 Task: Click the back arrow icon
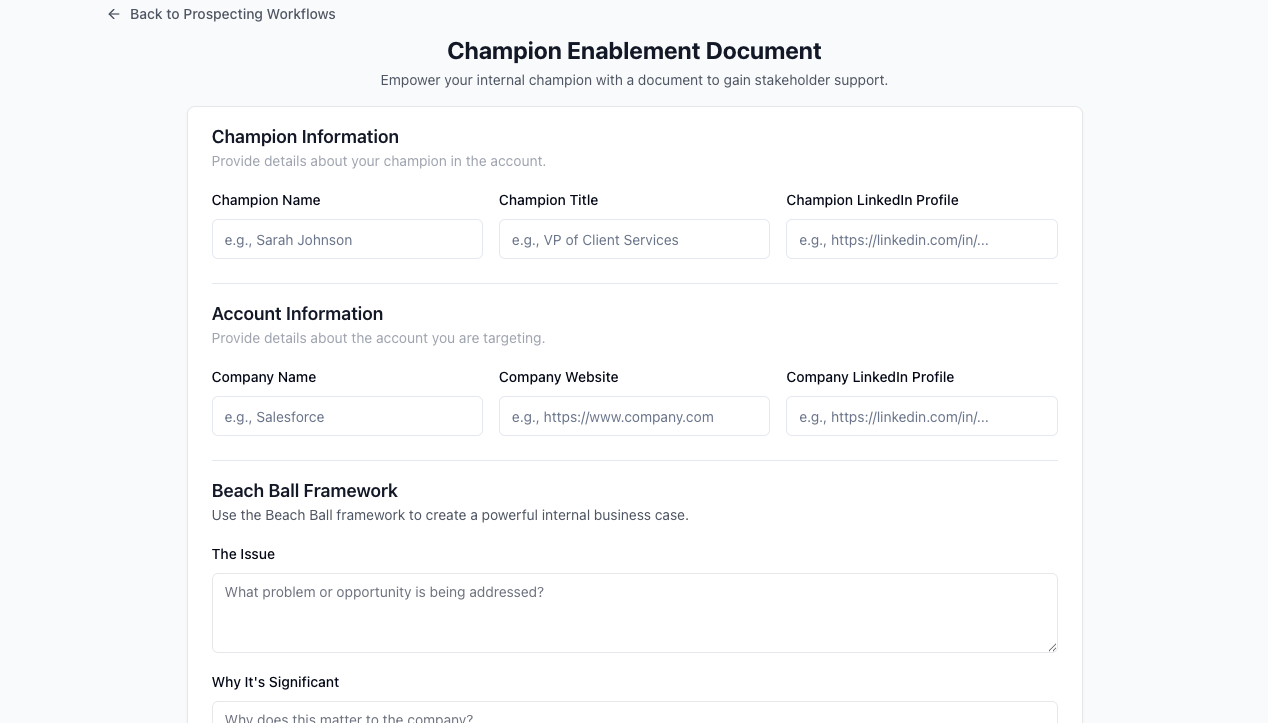pyautogui.click(x=113, y=14)
